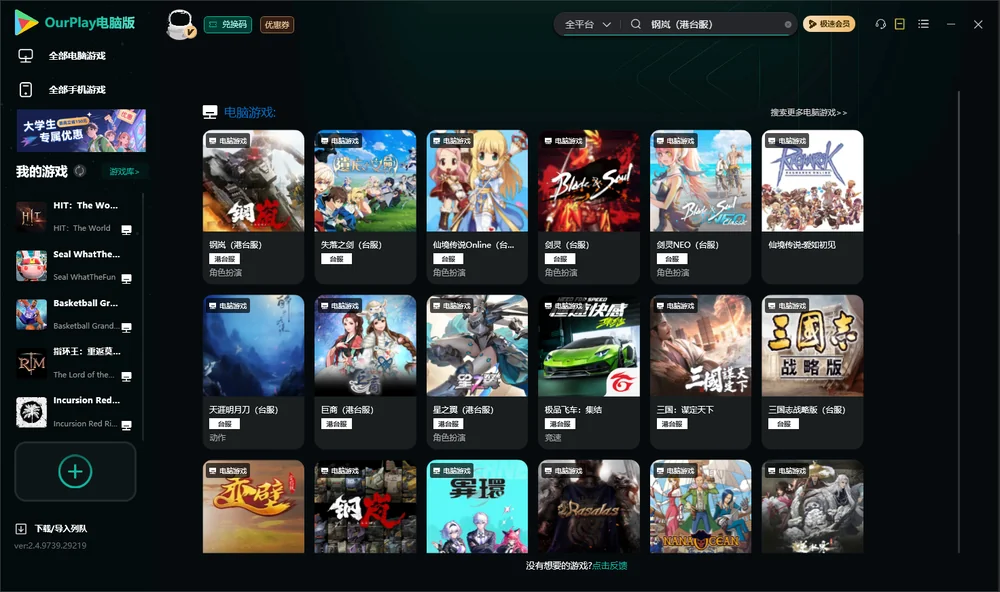Open the Rasalas game thumbnail
This screenshot has height=592, width=1000.
pos(589,507)
